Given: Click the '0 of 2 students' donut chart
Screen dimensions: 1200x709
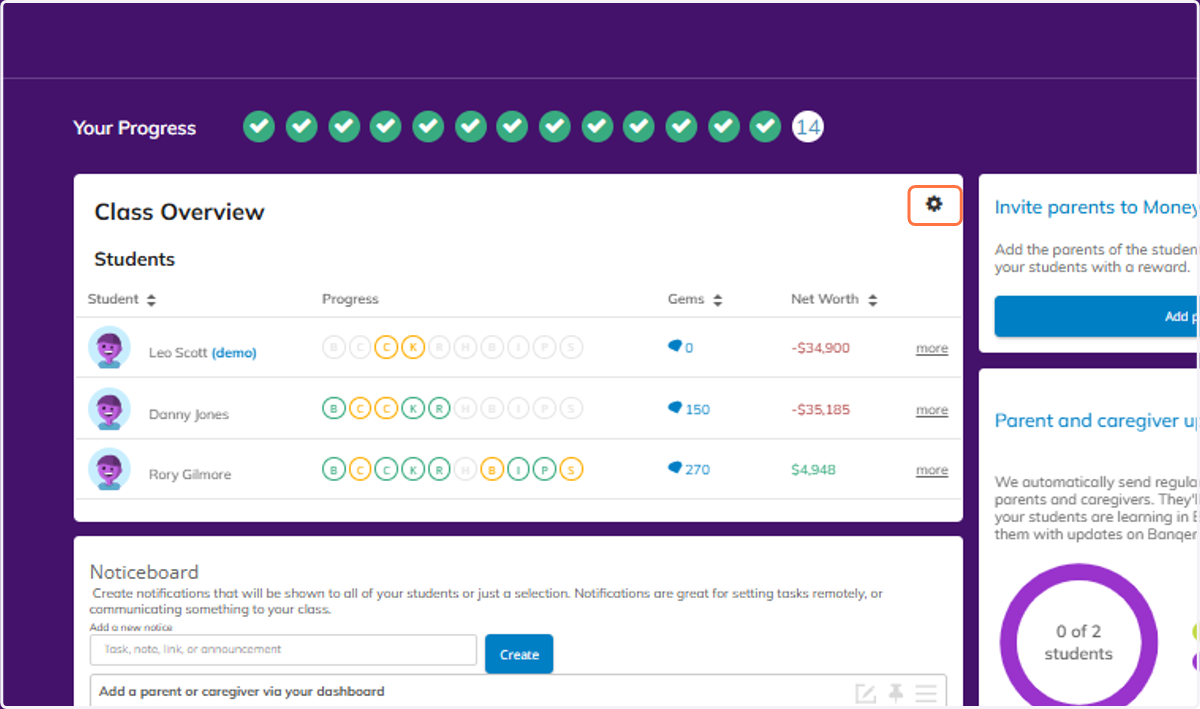Looking at the screenshot, I should 1078,640.
